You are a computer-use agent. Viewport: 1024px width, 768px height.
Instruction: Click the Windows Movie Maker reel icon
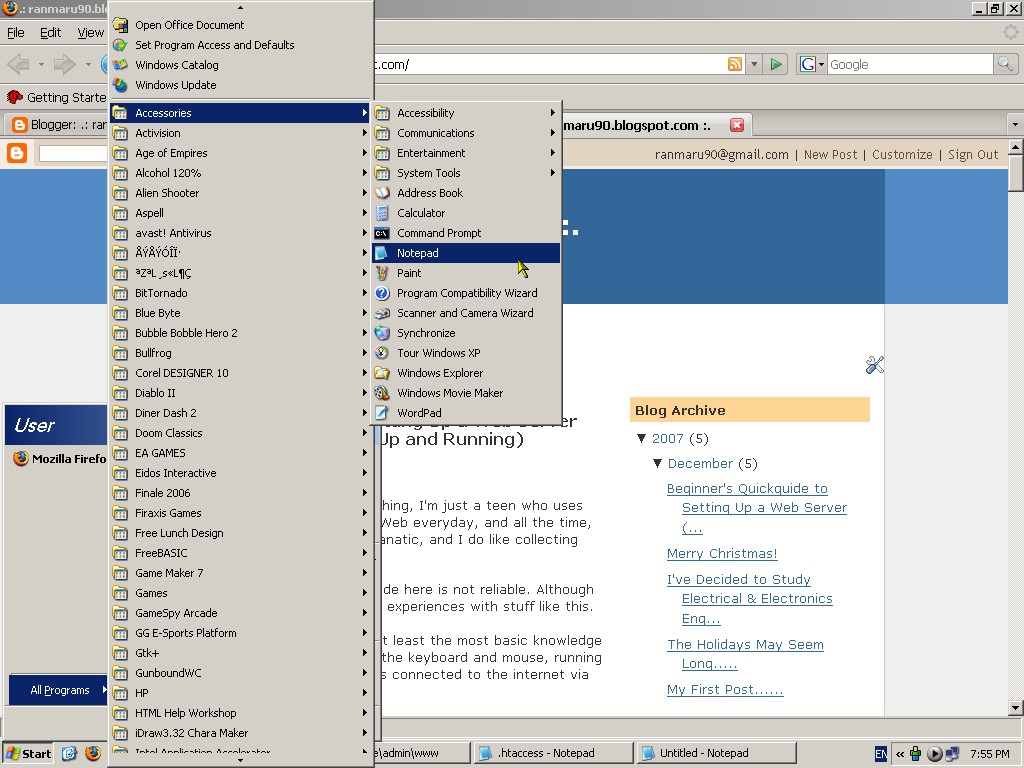pyautogui.click(x=382, y=393)
